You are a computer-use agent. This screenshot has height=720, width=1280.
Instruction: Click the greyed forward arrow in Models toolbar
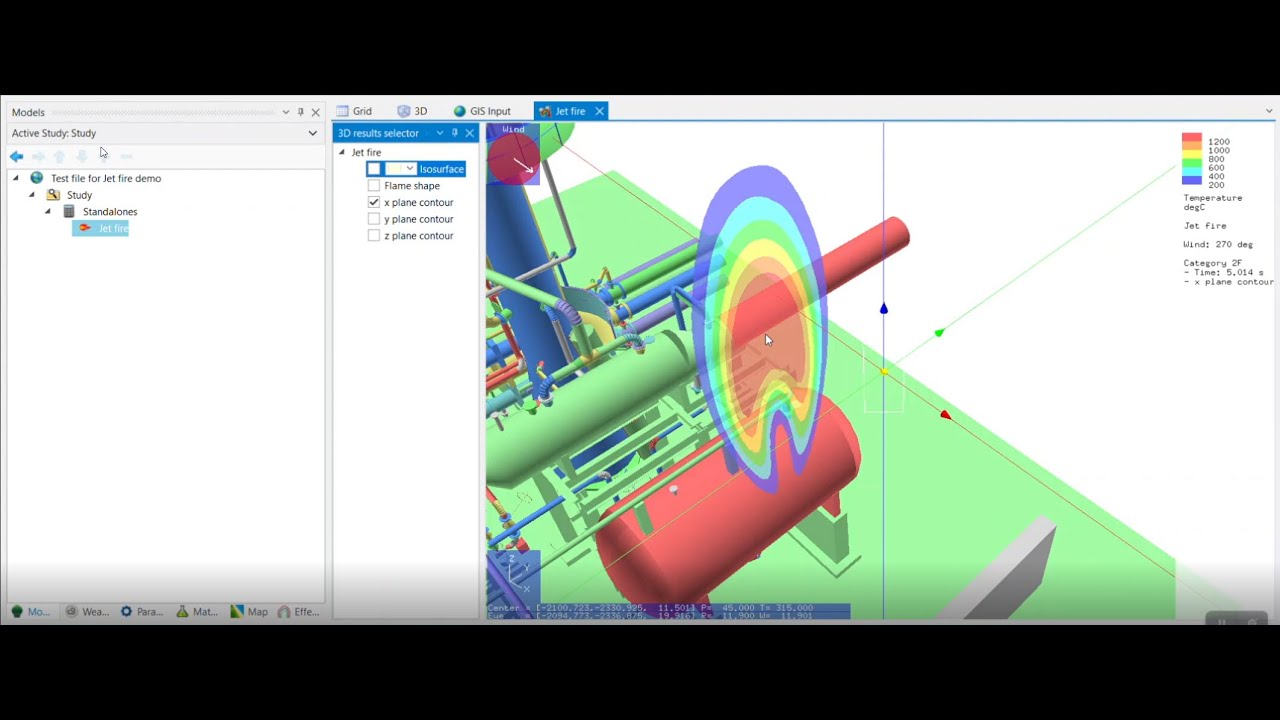coord(38,156)
